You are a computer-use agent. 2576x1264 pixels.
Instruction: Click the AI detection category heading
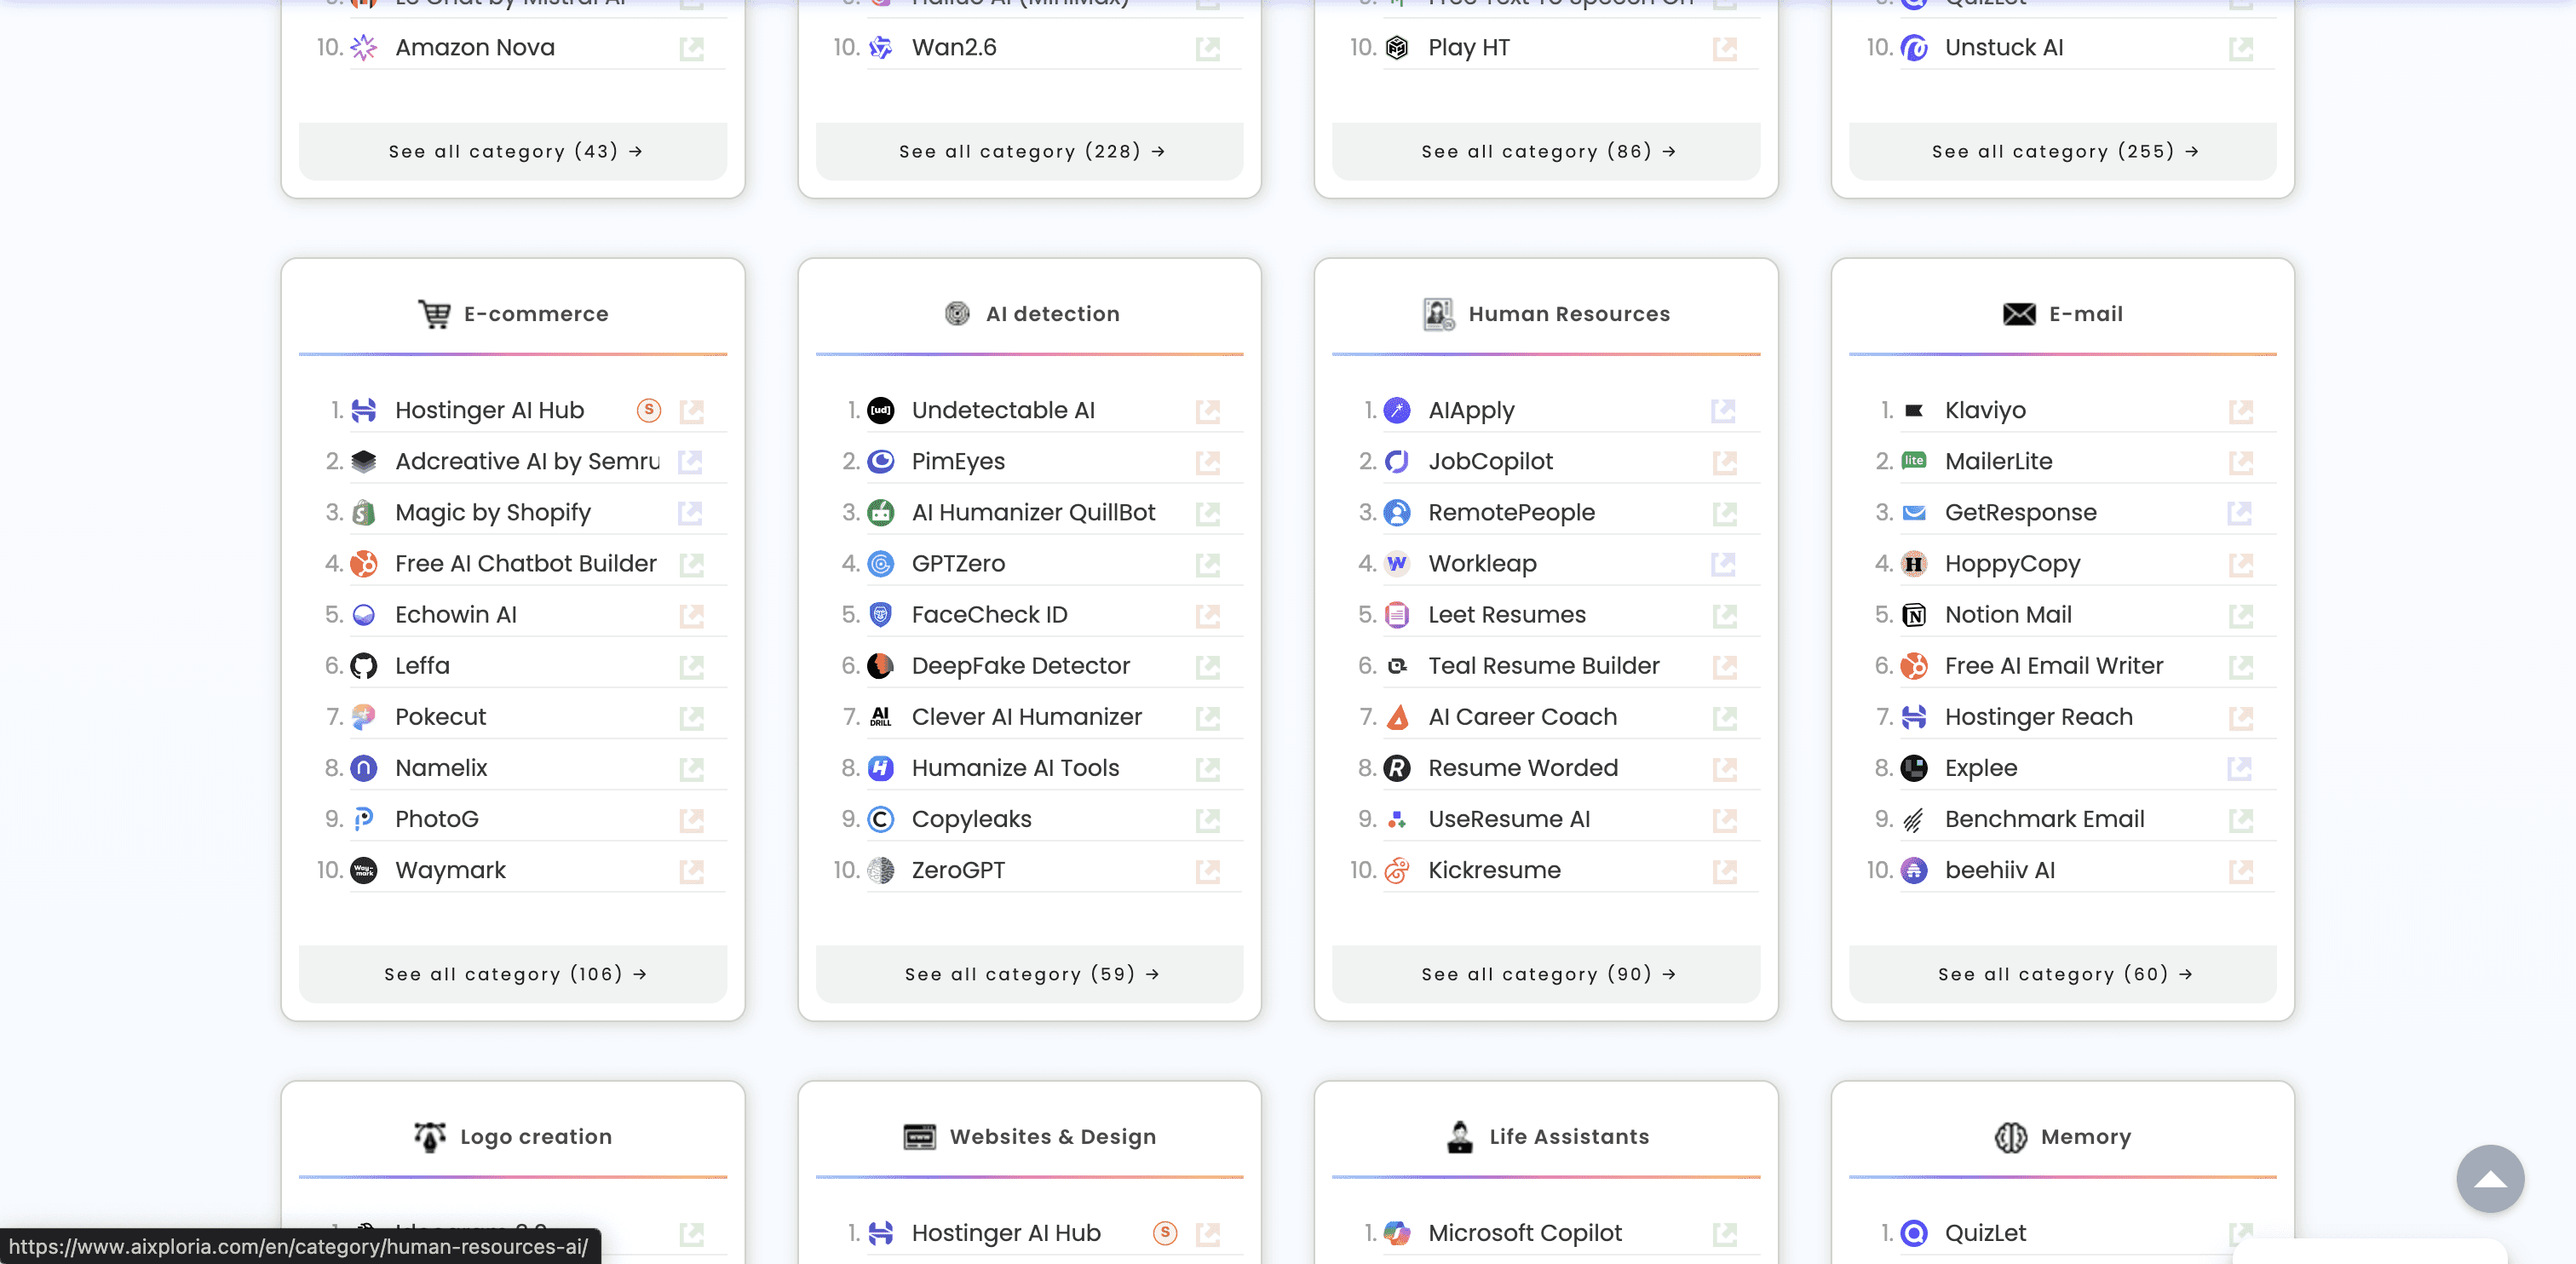(x=1051, y=314)
